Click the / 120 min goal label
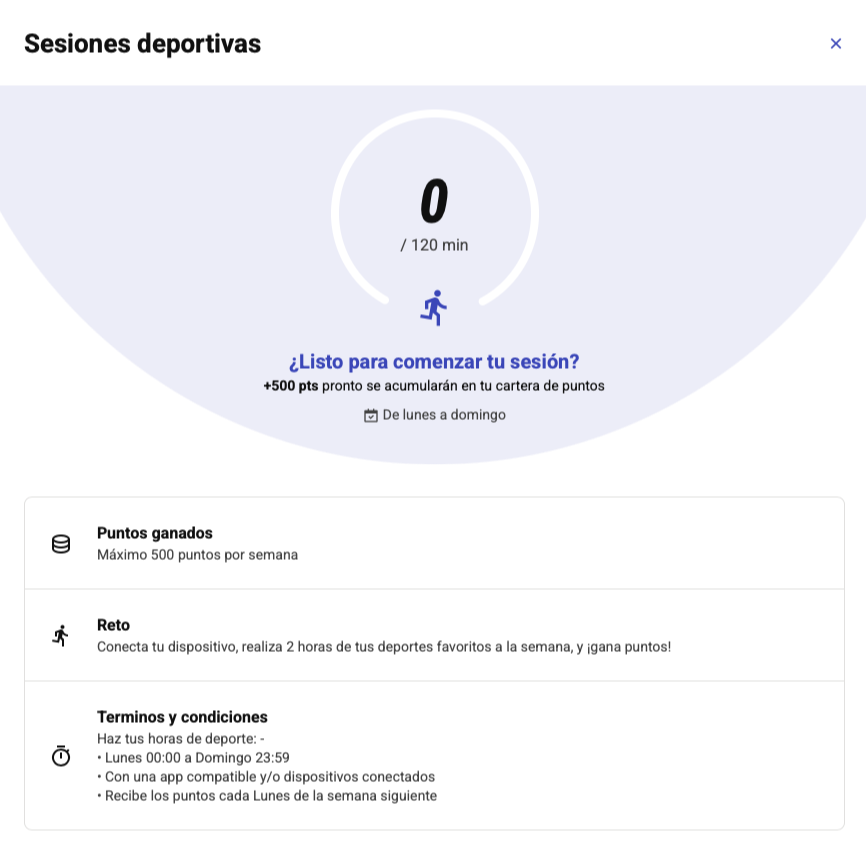The width and height of the screenshot is (866, 864). [x=434, y=245]
